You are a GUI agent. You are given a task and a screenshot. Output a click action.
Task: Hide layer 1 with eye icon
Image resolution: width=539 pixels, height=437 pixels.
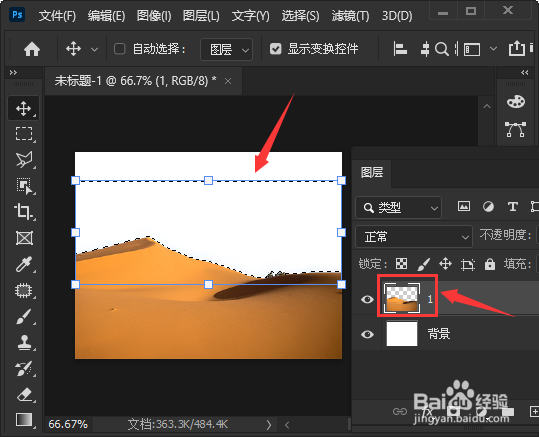(367, 299)
